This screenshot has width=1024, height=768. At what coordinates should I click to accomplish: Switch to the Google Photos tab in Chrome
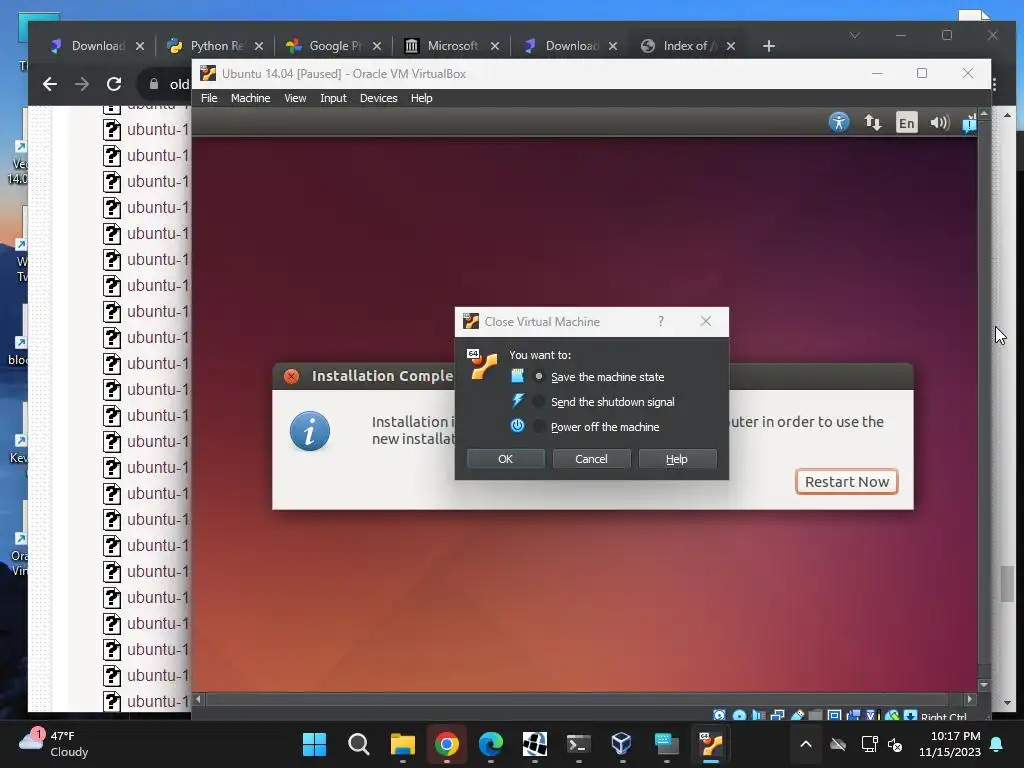(333, 46)
